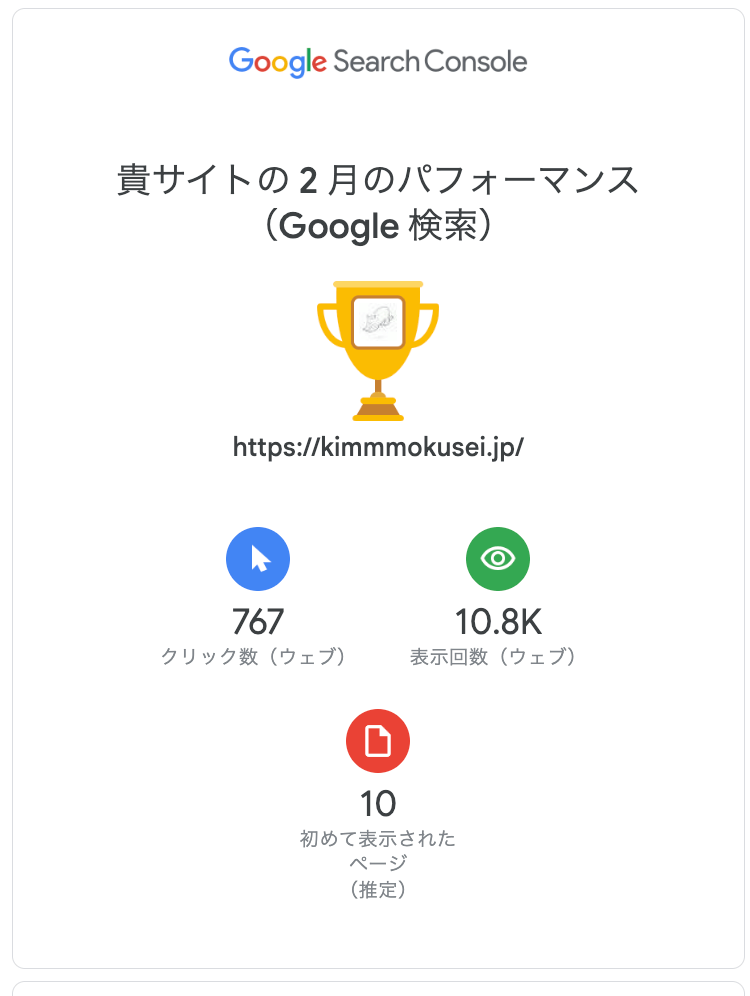Click the ページ label under the 10
Viewport: 750px width, 996px height.
coord(378,863)
